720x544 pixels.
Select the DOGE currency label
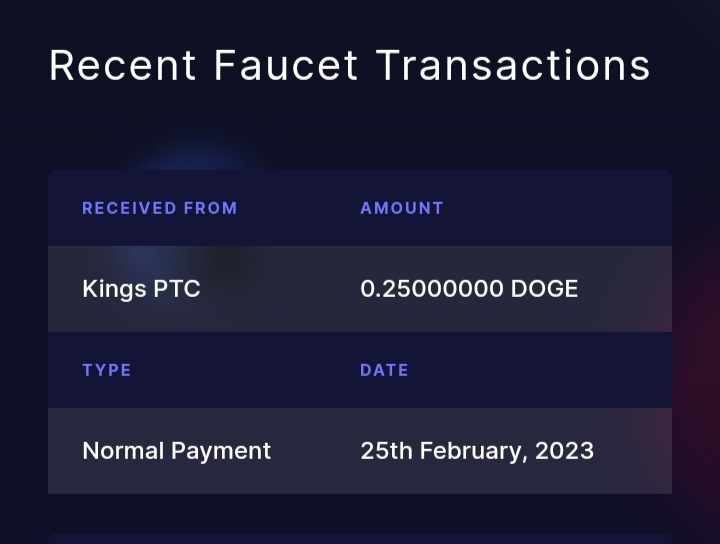(544, 289)
